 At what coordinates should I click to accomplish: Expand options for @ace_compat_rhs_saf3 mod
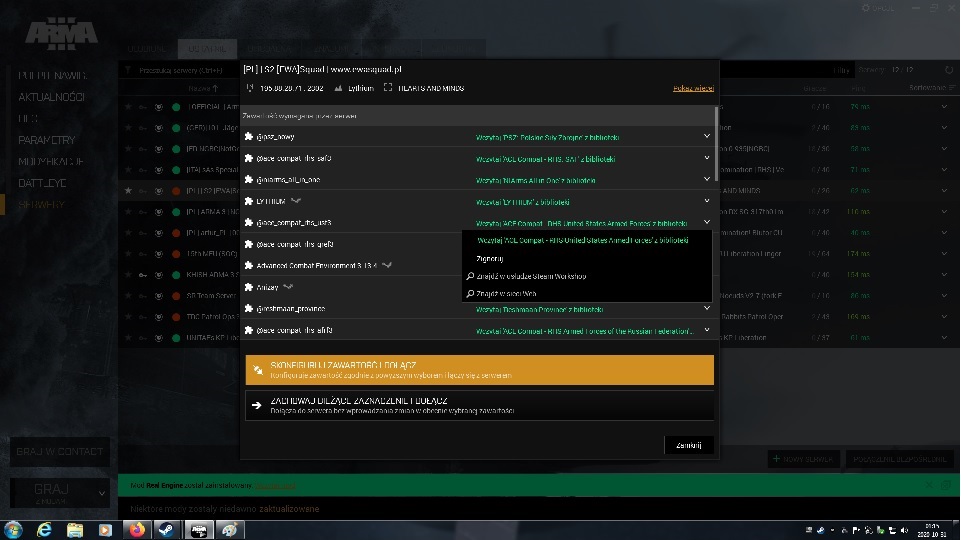[707, 158]
